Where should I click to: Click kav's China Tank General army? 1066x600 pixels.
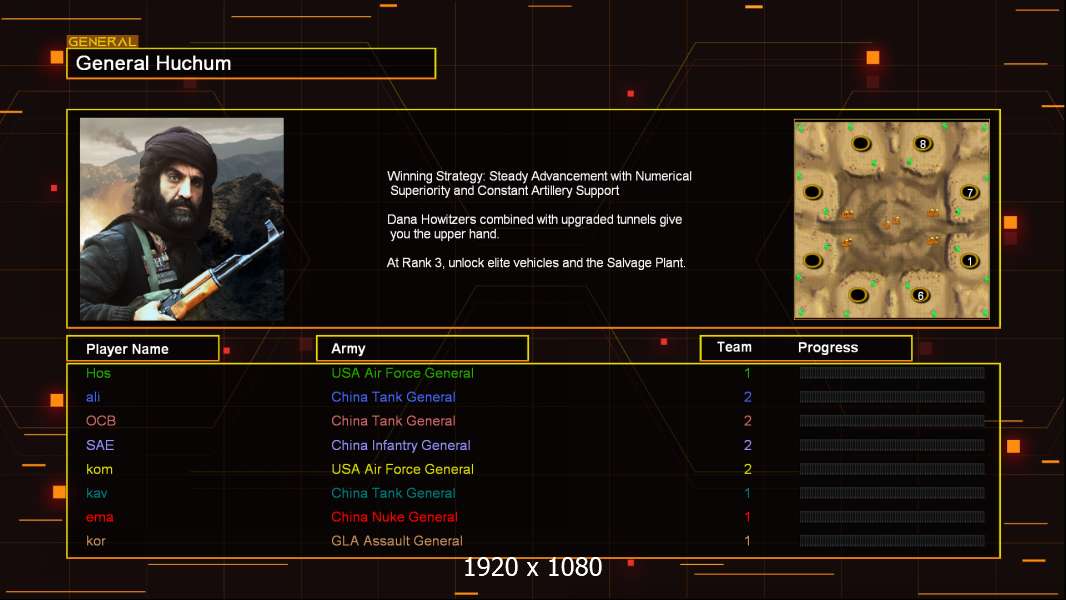click(394, 493)
